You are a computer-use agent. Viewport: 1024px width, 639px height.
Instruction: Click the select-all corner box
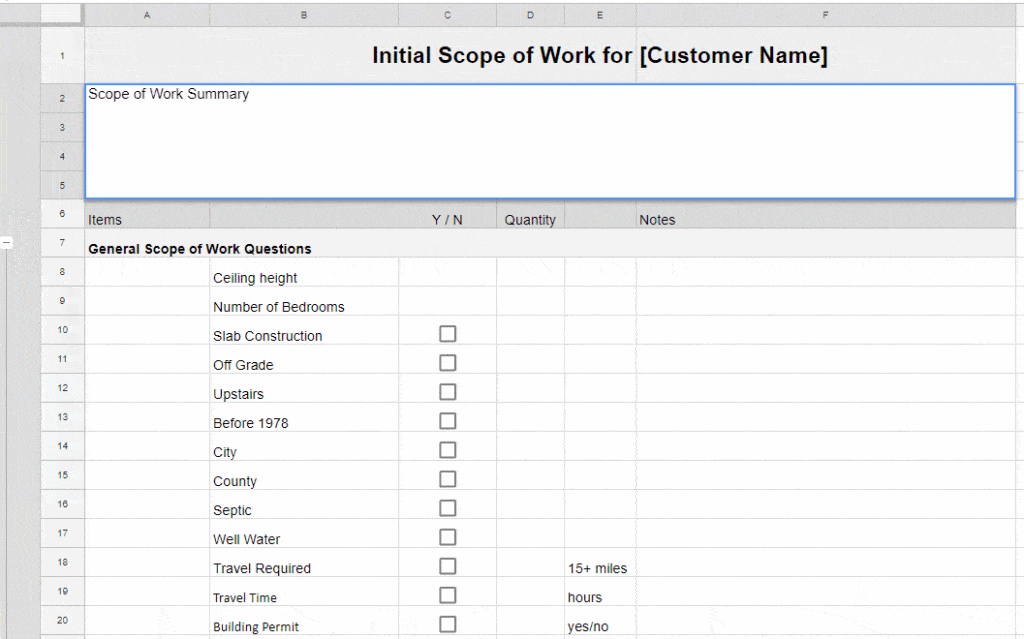63,14
